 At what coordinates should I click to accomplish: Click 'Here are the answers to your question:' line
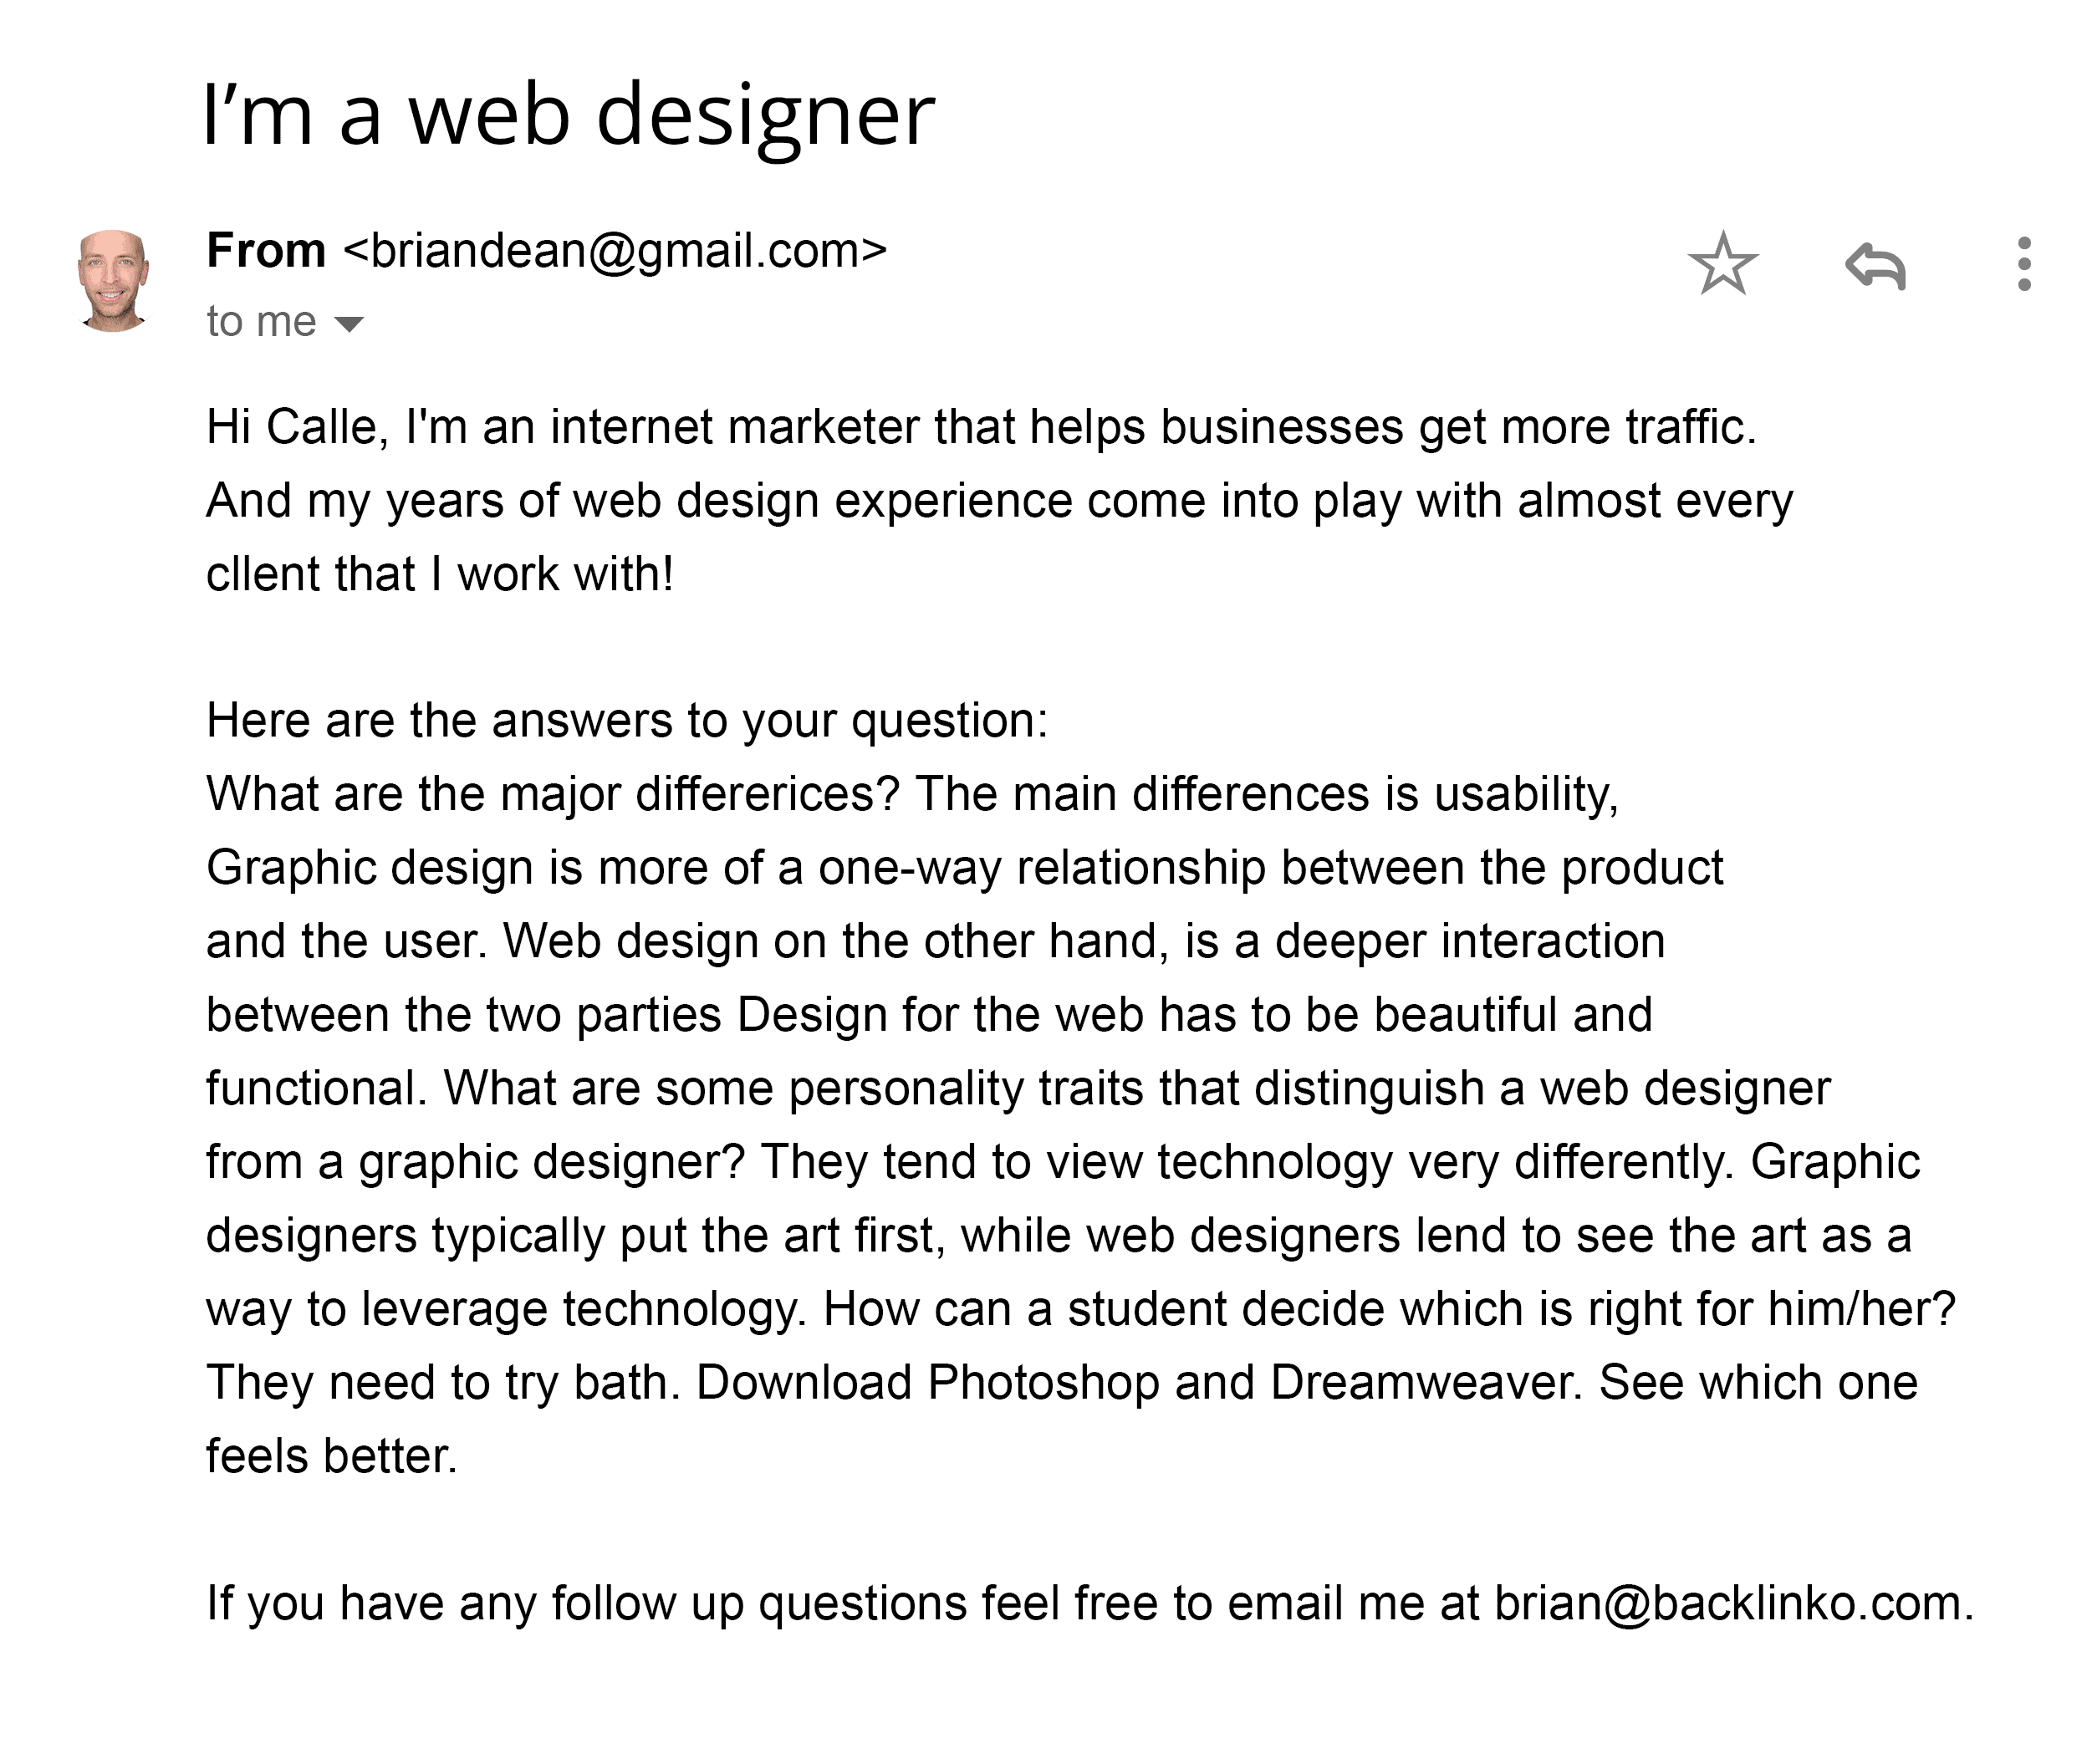pyautogui.click(x=627, y=721)
